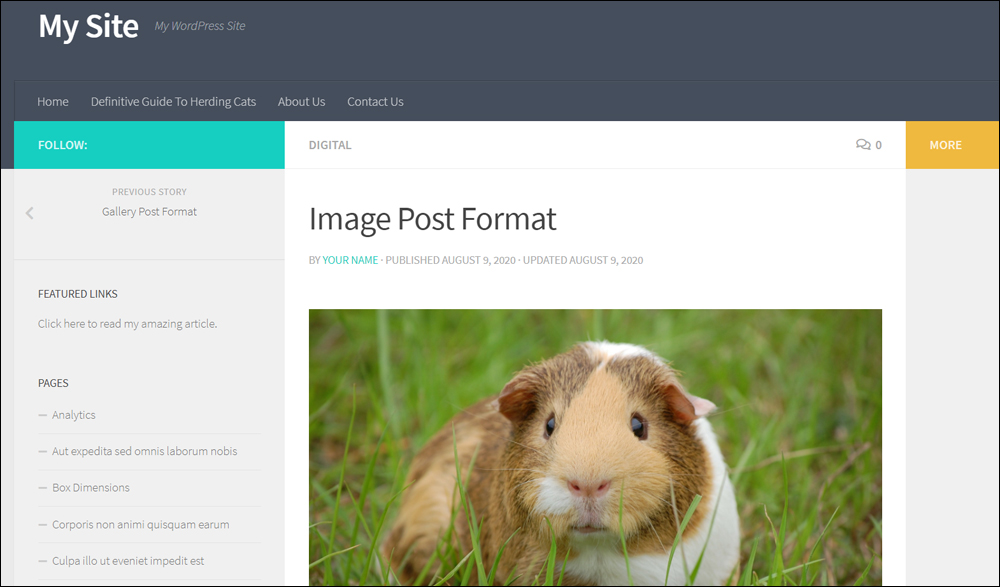The height and width of the screenshot is (587, 1000).
Task: Open Corporis non animi quisquam earum page
Action: [141, 524]
